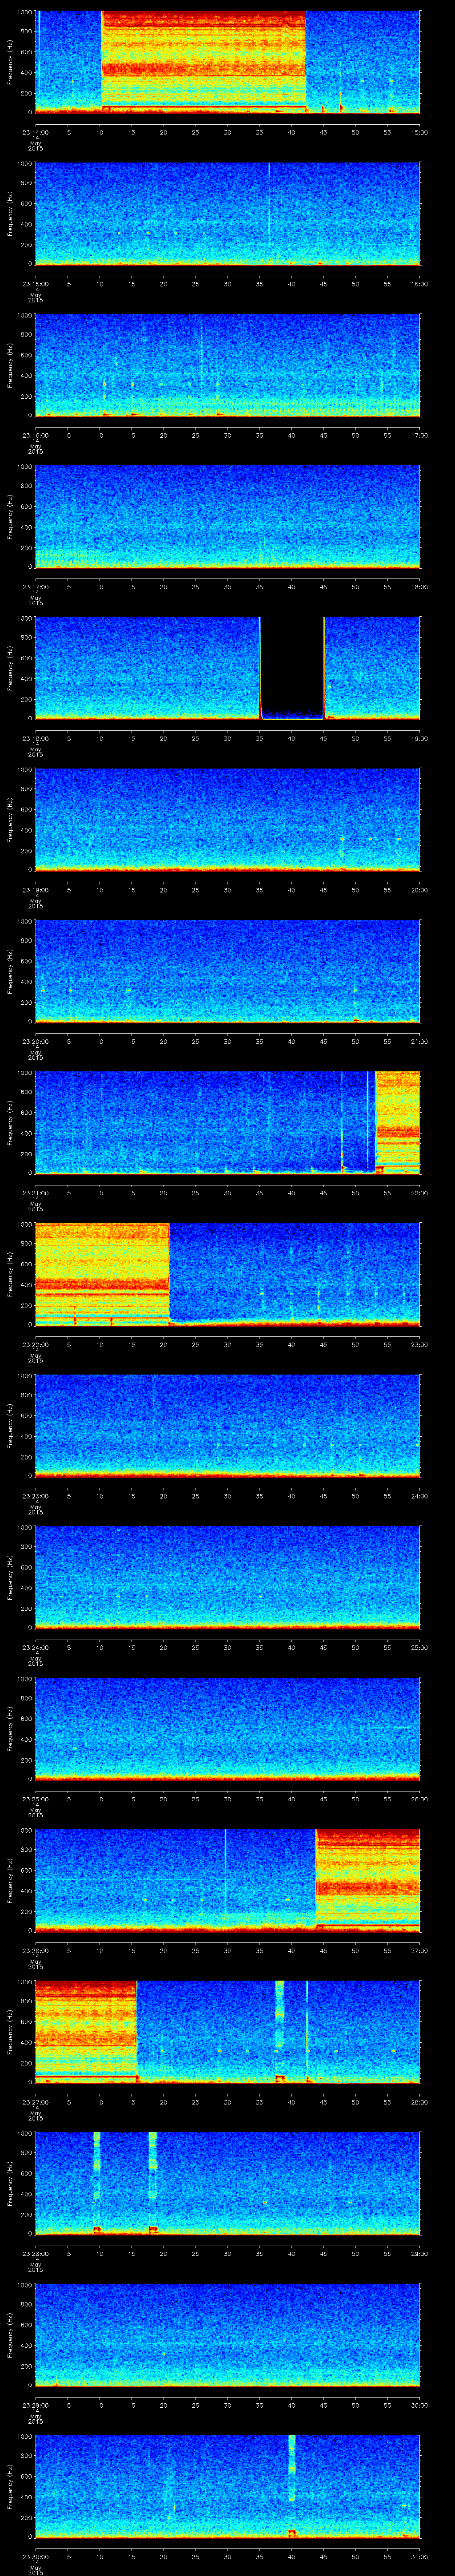This screenshot has width=455, height=2576.
Task: Click the 23:27:00 start time label
Action: [35, 2102]
